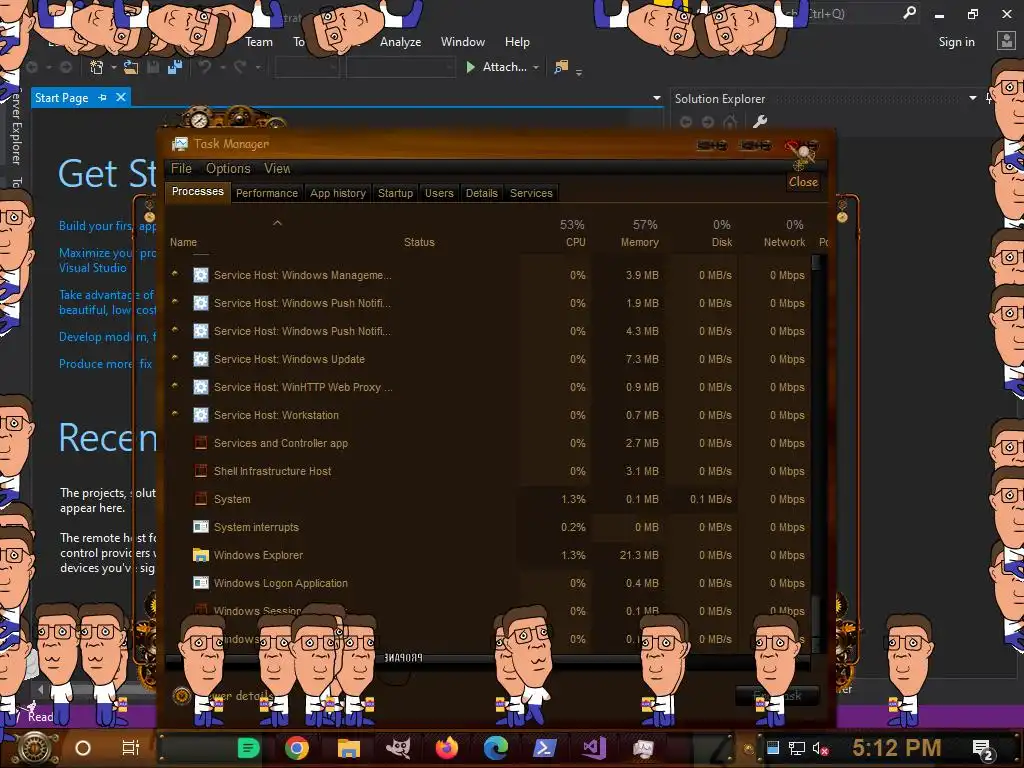Switch to the App history tab
The image size is (1024, 768).
click(x=338, y=193)
